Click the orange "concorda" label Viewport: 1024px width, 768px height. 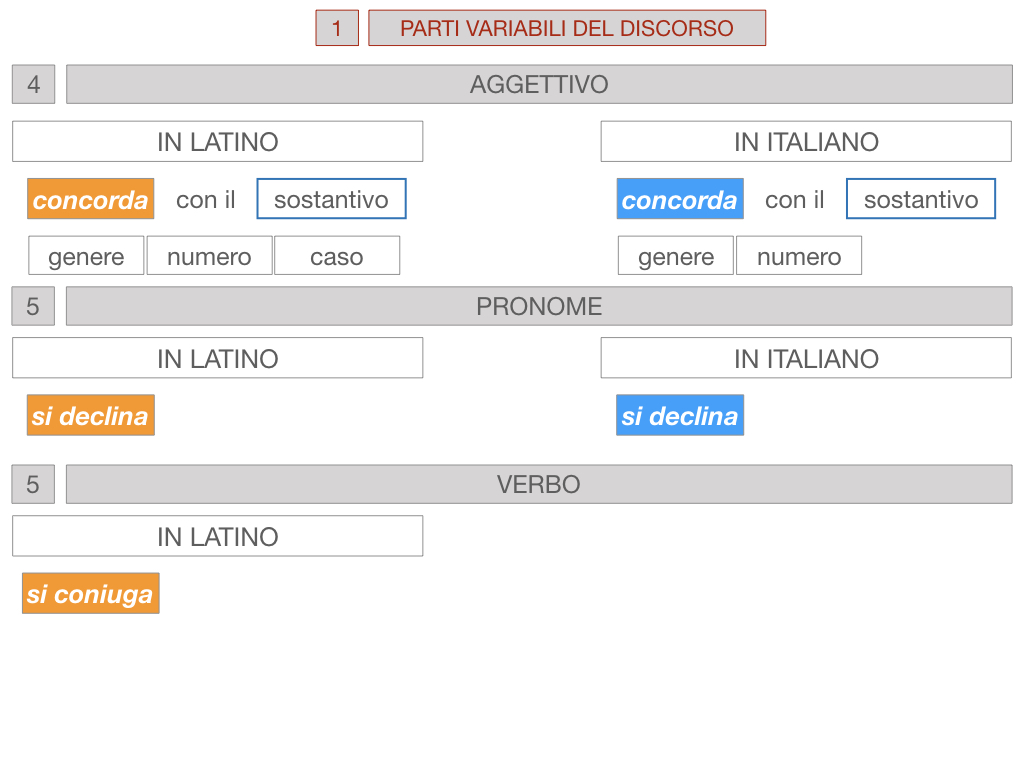90,199
